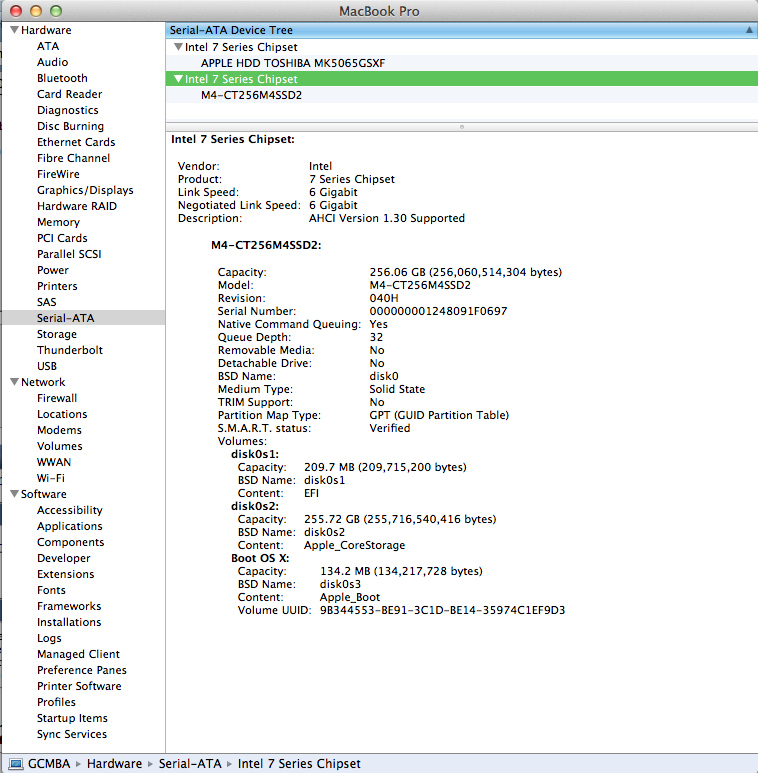The height and width of the screenshot is (773, 758).
Task: Open Modems network entry
Action: pos(59,430)
